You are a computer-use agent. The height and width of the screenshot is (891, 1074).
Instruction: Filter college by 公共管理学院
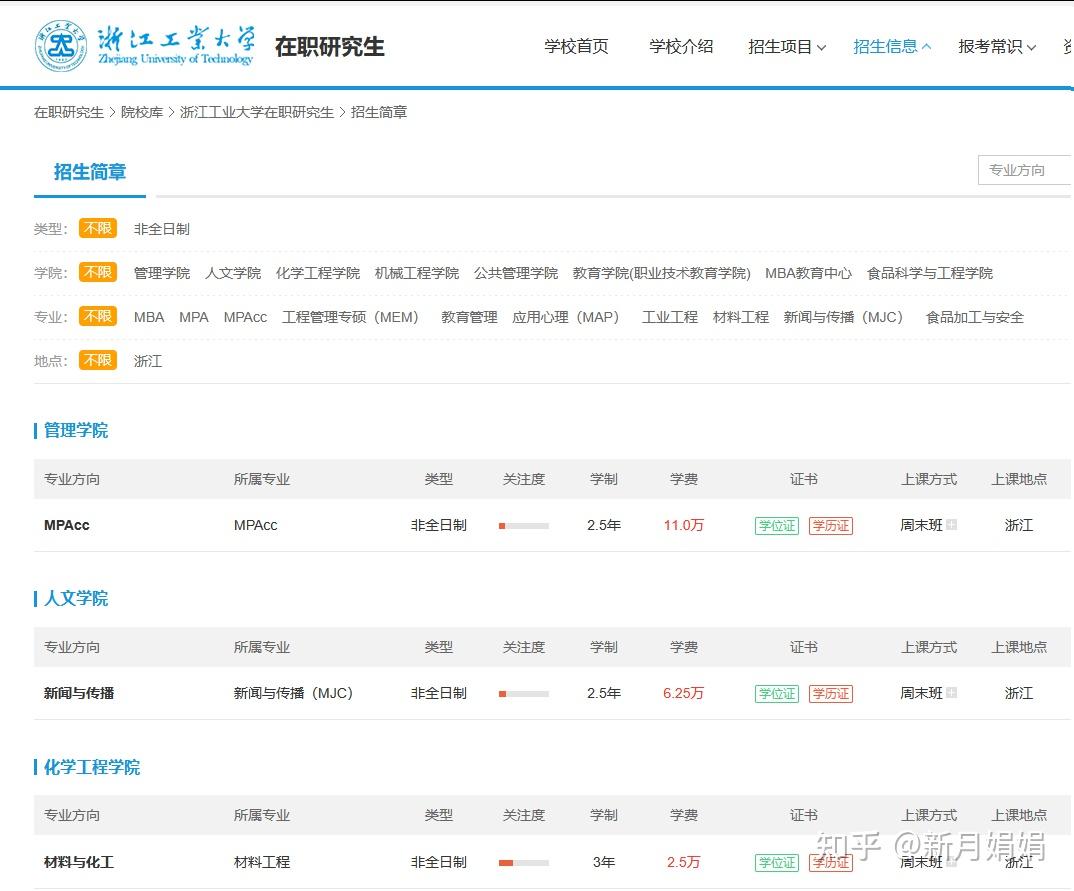[x=516, y=273]
